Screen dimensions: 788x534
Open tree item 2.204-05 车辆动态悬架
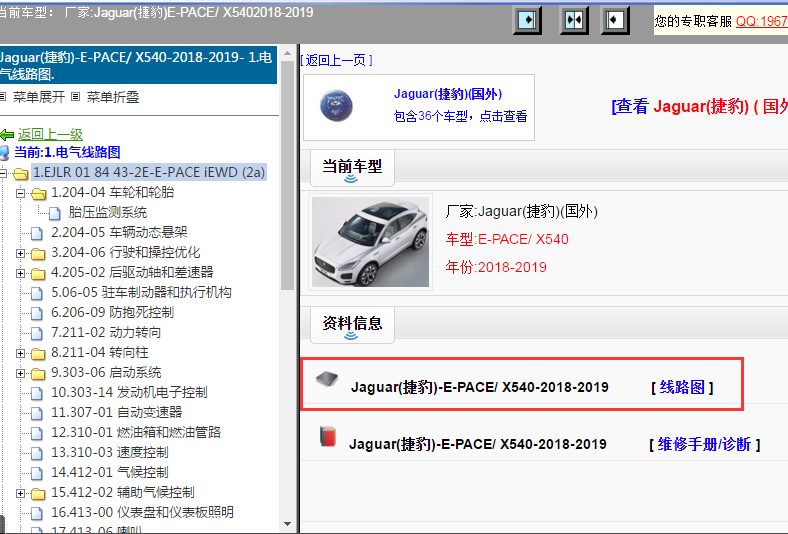119,232
